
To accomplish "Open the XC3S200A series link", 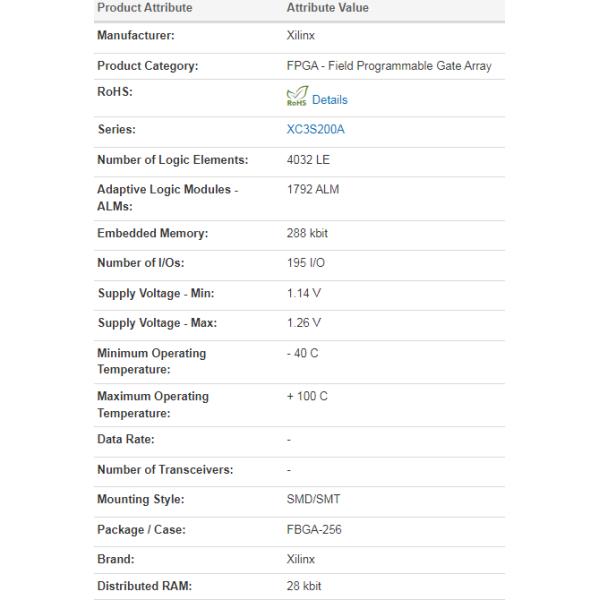I will coord(315,129).
